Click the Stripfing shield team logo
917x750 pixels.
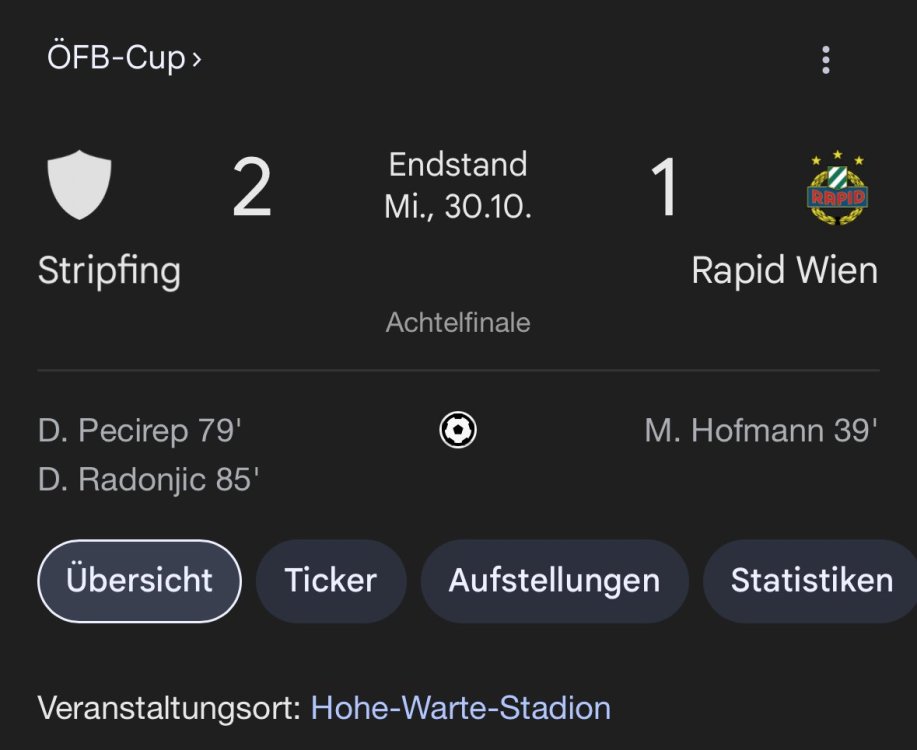click(79, 185)
